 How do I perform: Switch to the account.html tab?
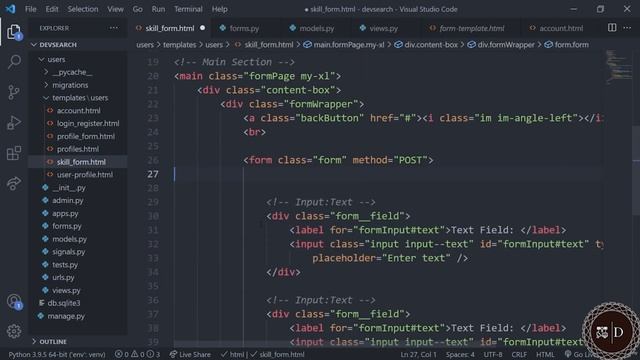pos(561,28)
